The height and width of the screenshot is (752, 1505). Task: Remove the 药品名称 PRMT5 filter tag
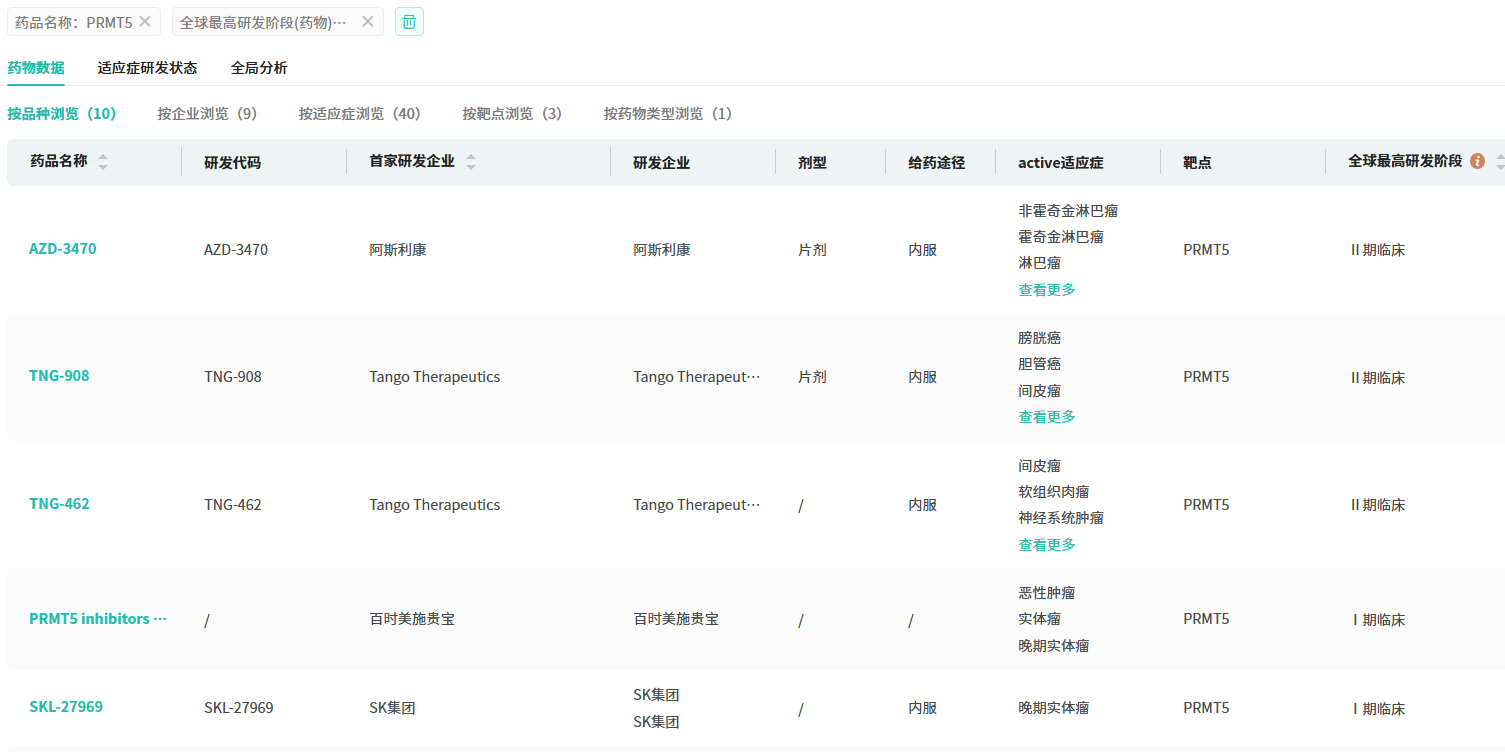coord(145,21)
